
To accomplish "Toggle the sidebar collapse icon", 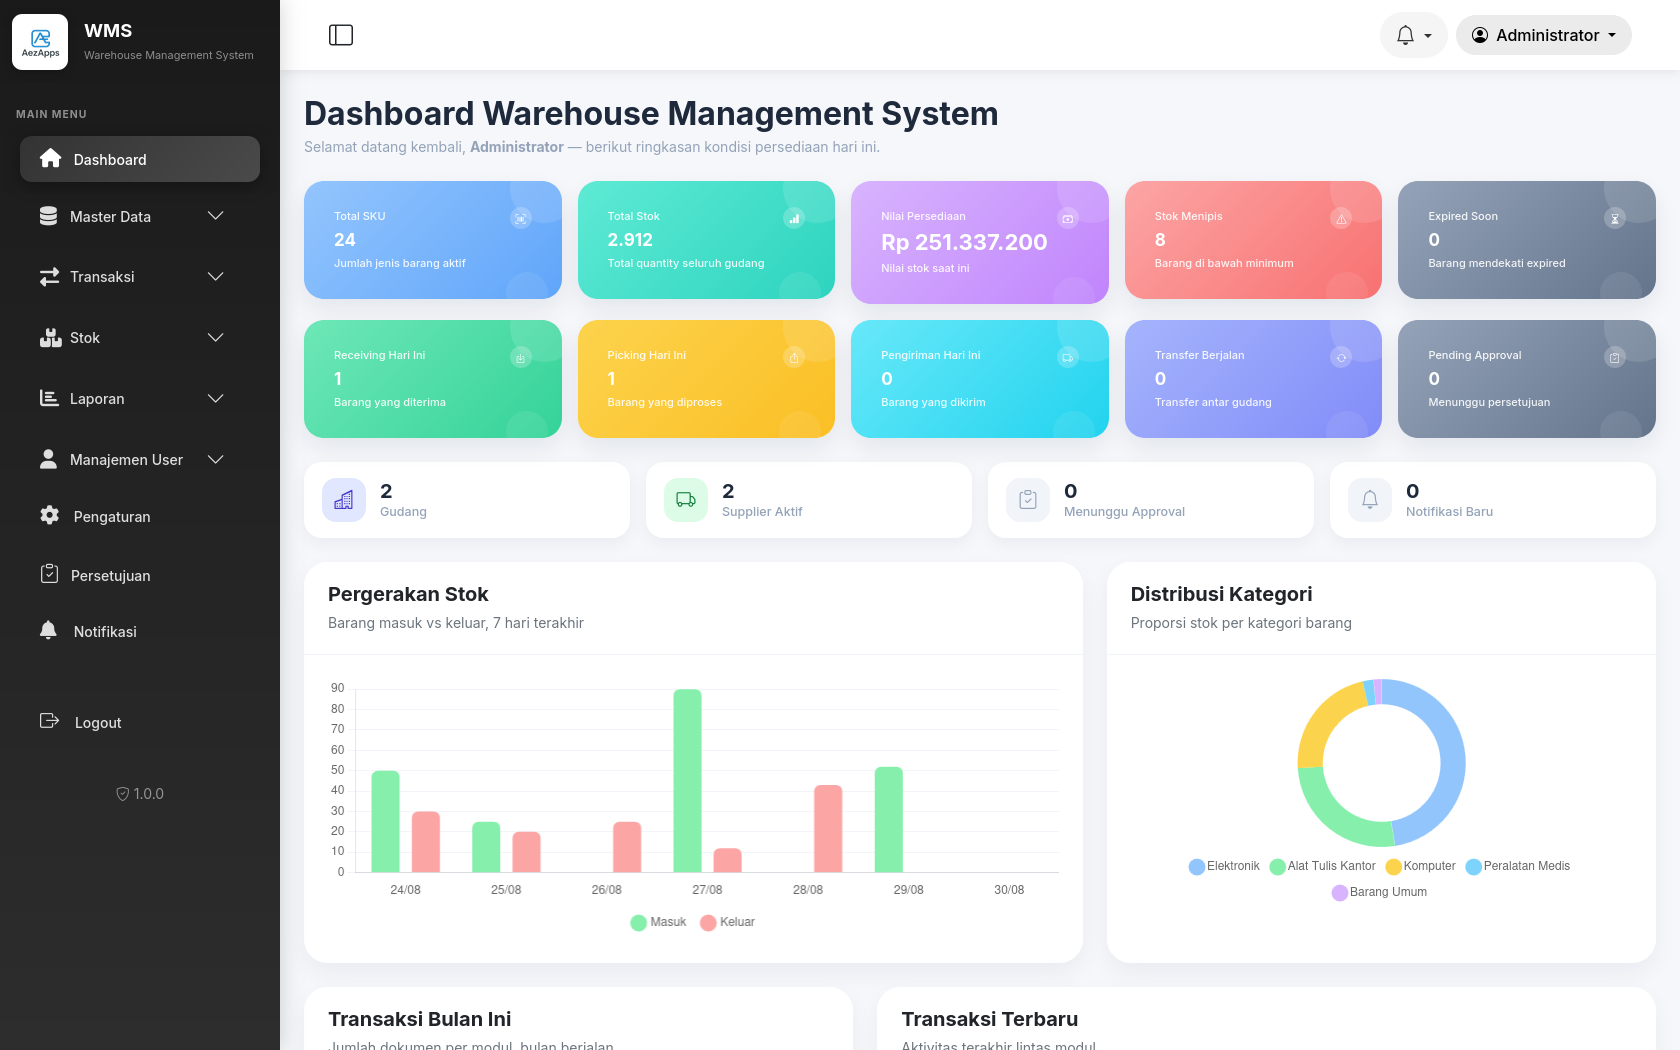I will coord(341,35).
